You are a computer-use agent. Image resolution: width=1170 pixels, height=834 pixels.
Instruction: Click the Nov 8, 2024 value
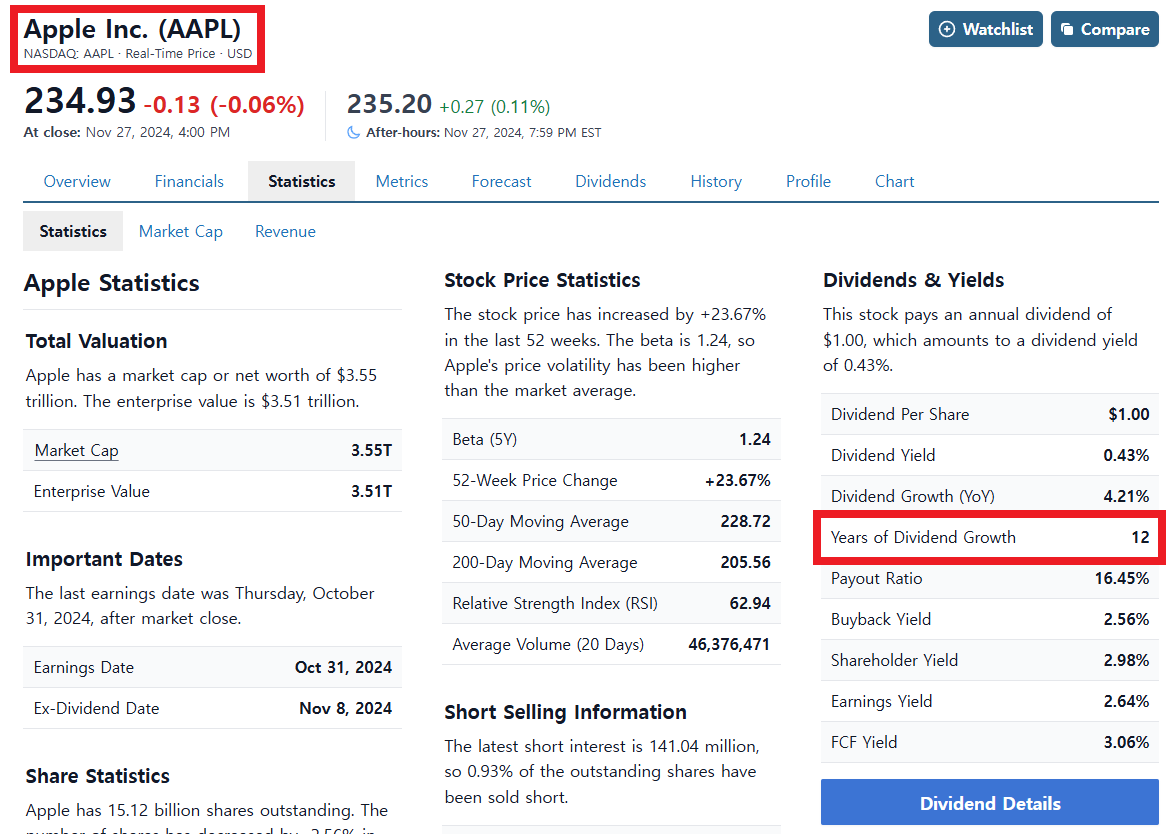(x=345, y=709)
